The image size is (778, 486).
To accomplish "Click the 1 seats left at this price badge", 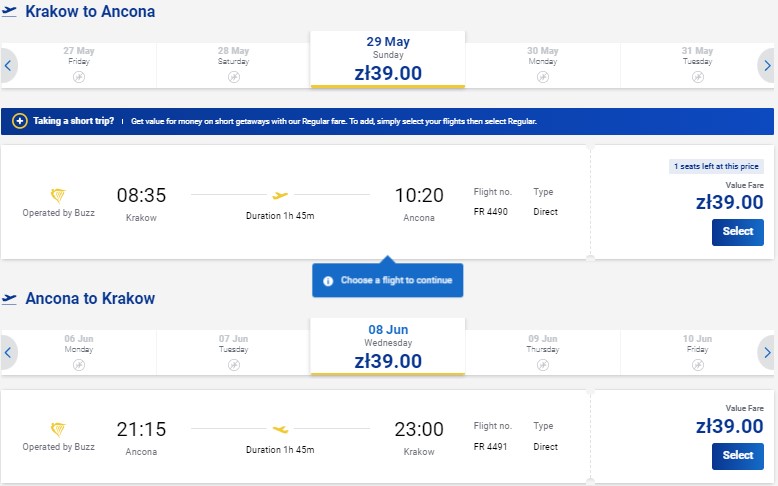I will coord(716,166).
